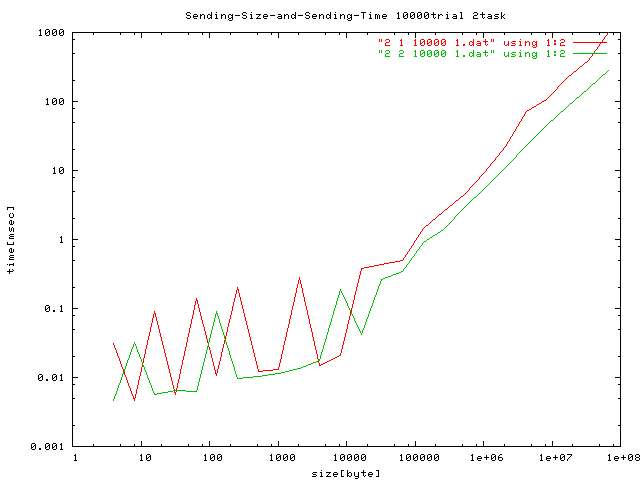Click the 100000 x-axis tick label
640x480 pixels.
414,458
